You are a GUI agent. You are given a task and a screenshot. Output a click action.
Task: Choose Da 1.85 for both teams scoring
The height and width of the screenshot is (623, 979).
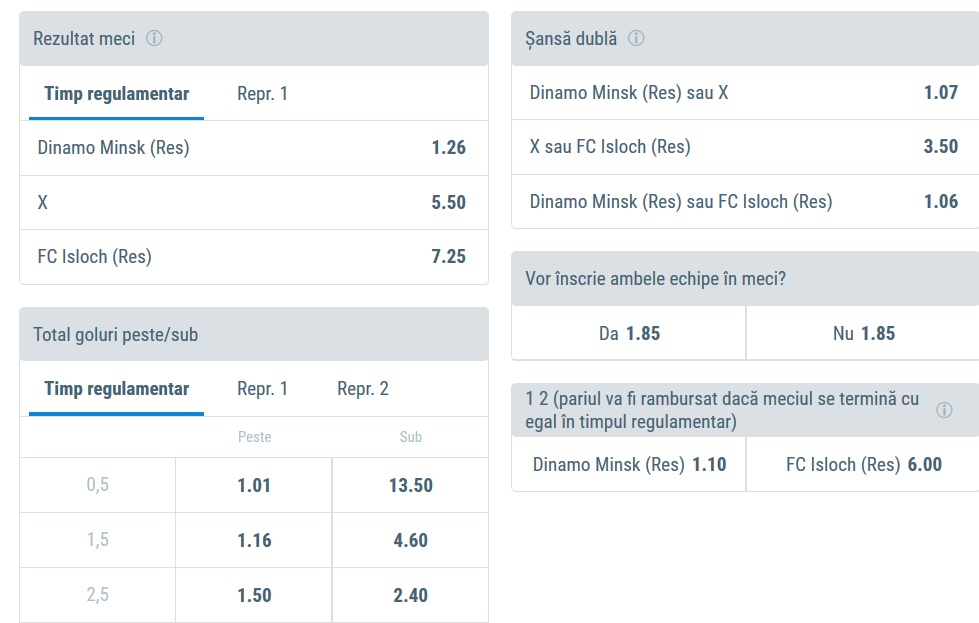(x=629, y=333)
